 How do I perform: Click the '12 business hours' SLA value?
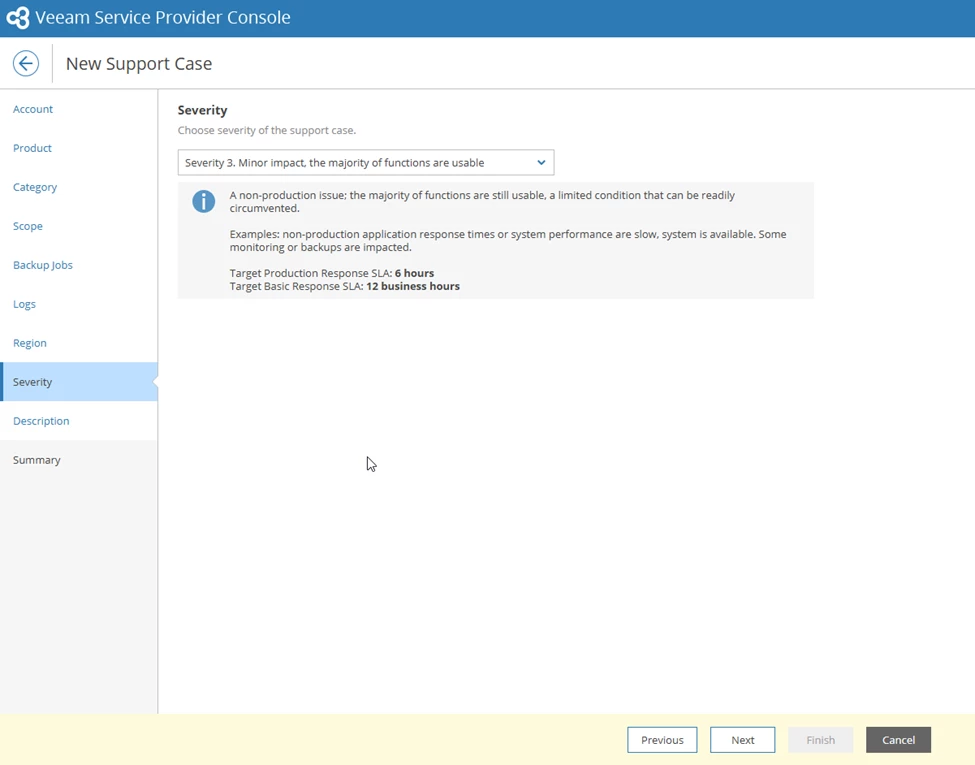click(413, 286)
